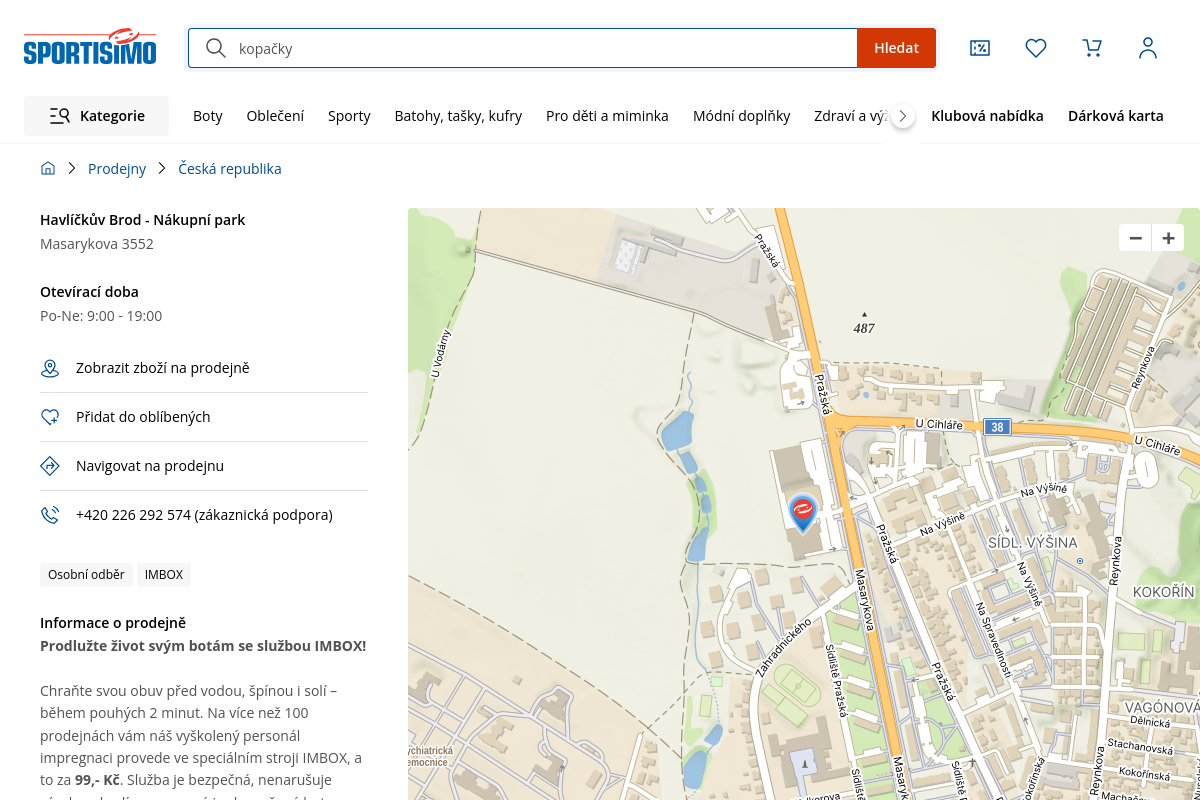Click the Sportisimo store marker on map
Screen dimensions: 1200x800
coord(802,512)
